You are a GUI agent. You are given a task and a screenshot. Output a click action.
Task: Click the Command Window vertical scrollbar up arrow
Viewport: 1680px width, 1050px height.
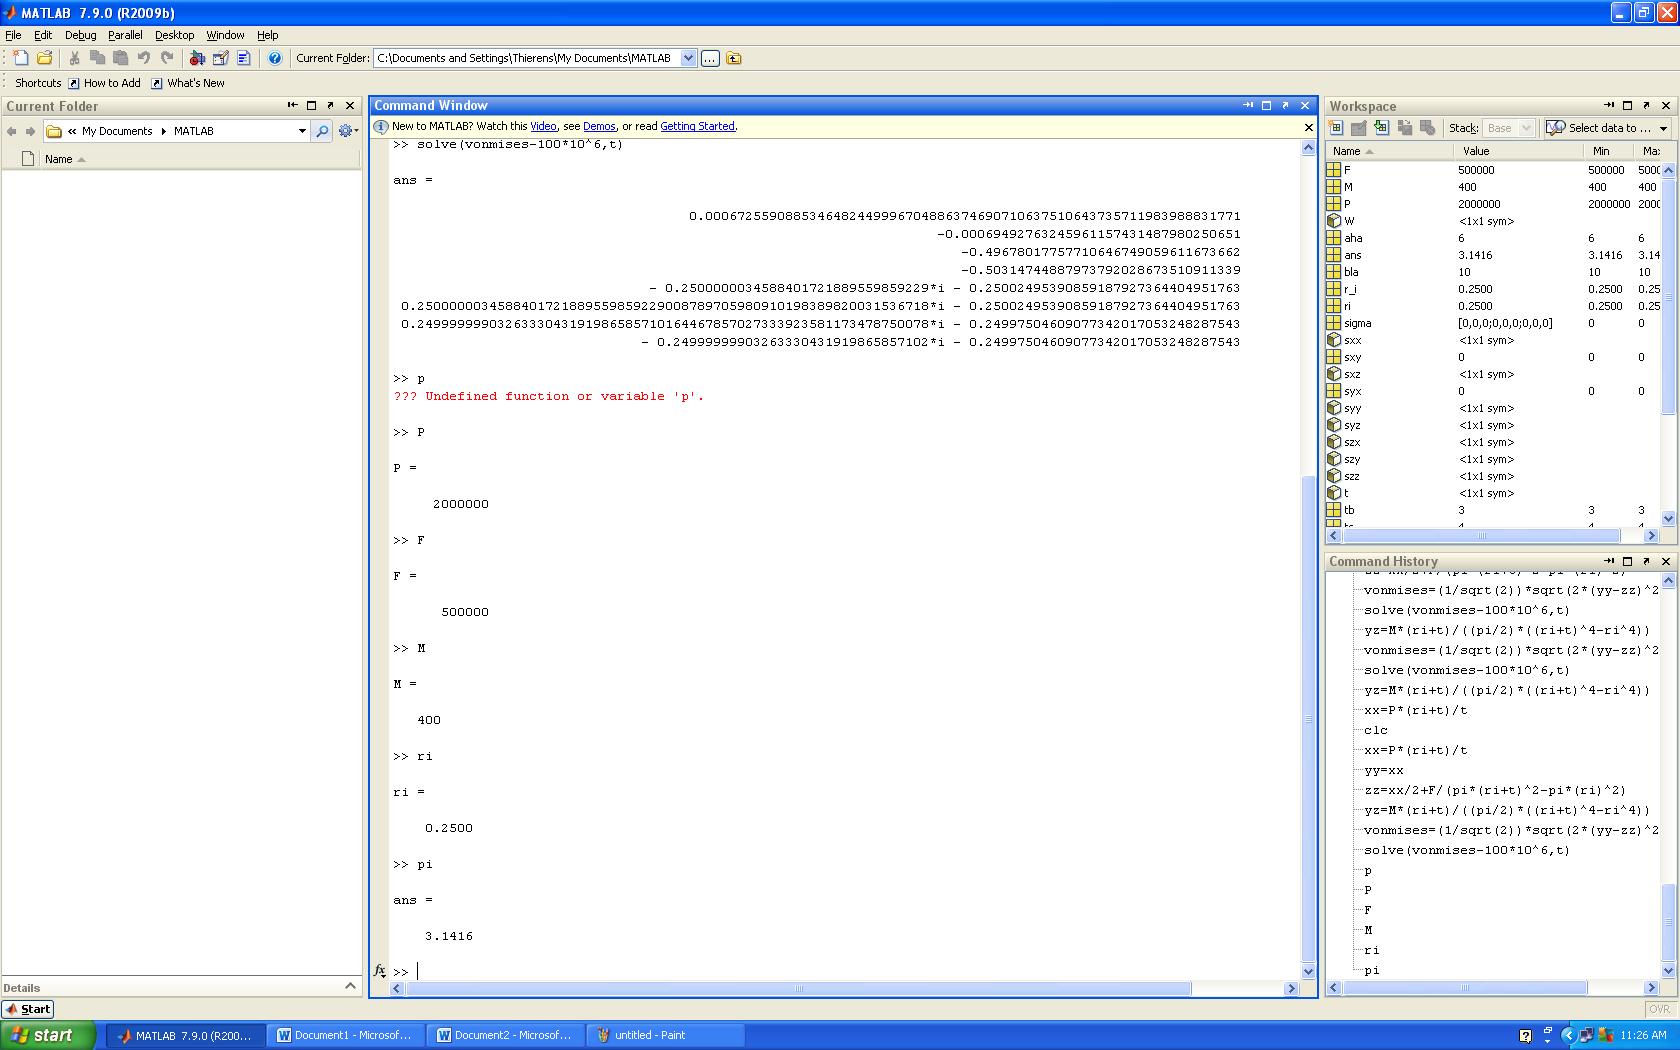coord(1308,148)
